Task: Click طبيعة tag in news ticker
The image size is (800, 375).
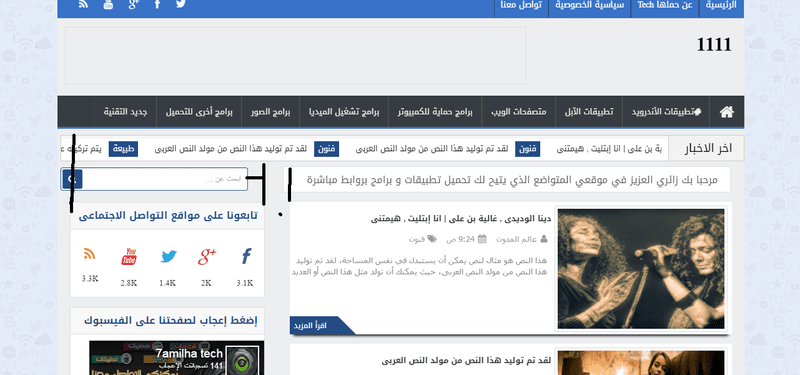Action: (x=123, y=149)
